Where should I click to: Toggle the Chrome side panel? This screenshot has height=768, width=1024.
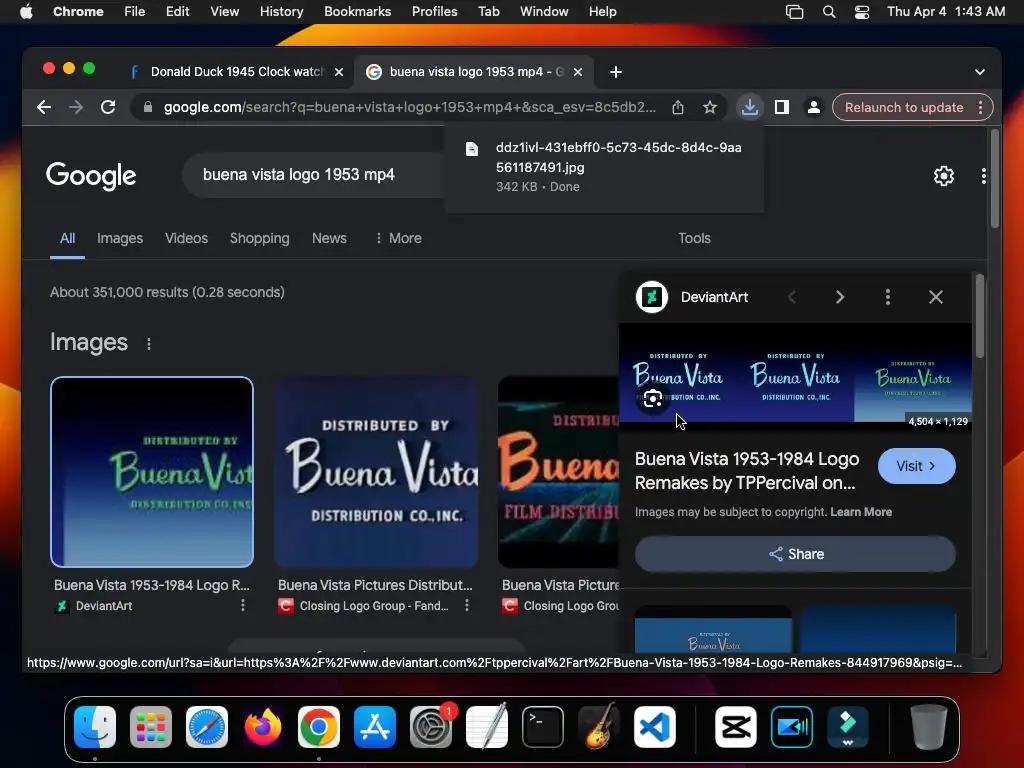782,107
